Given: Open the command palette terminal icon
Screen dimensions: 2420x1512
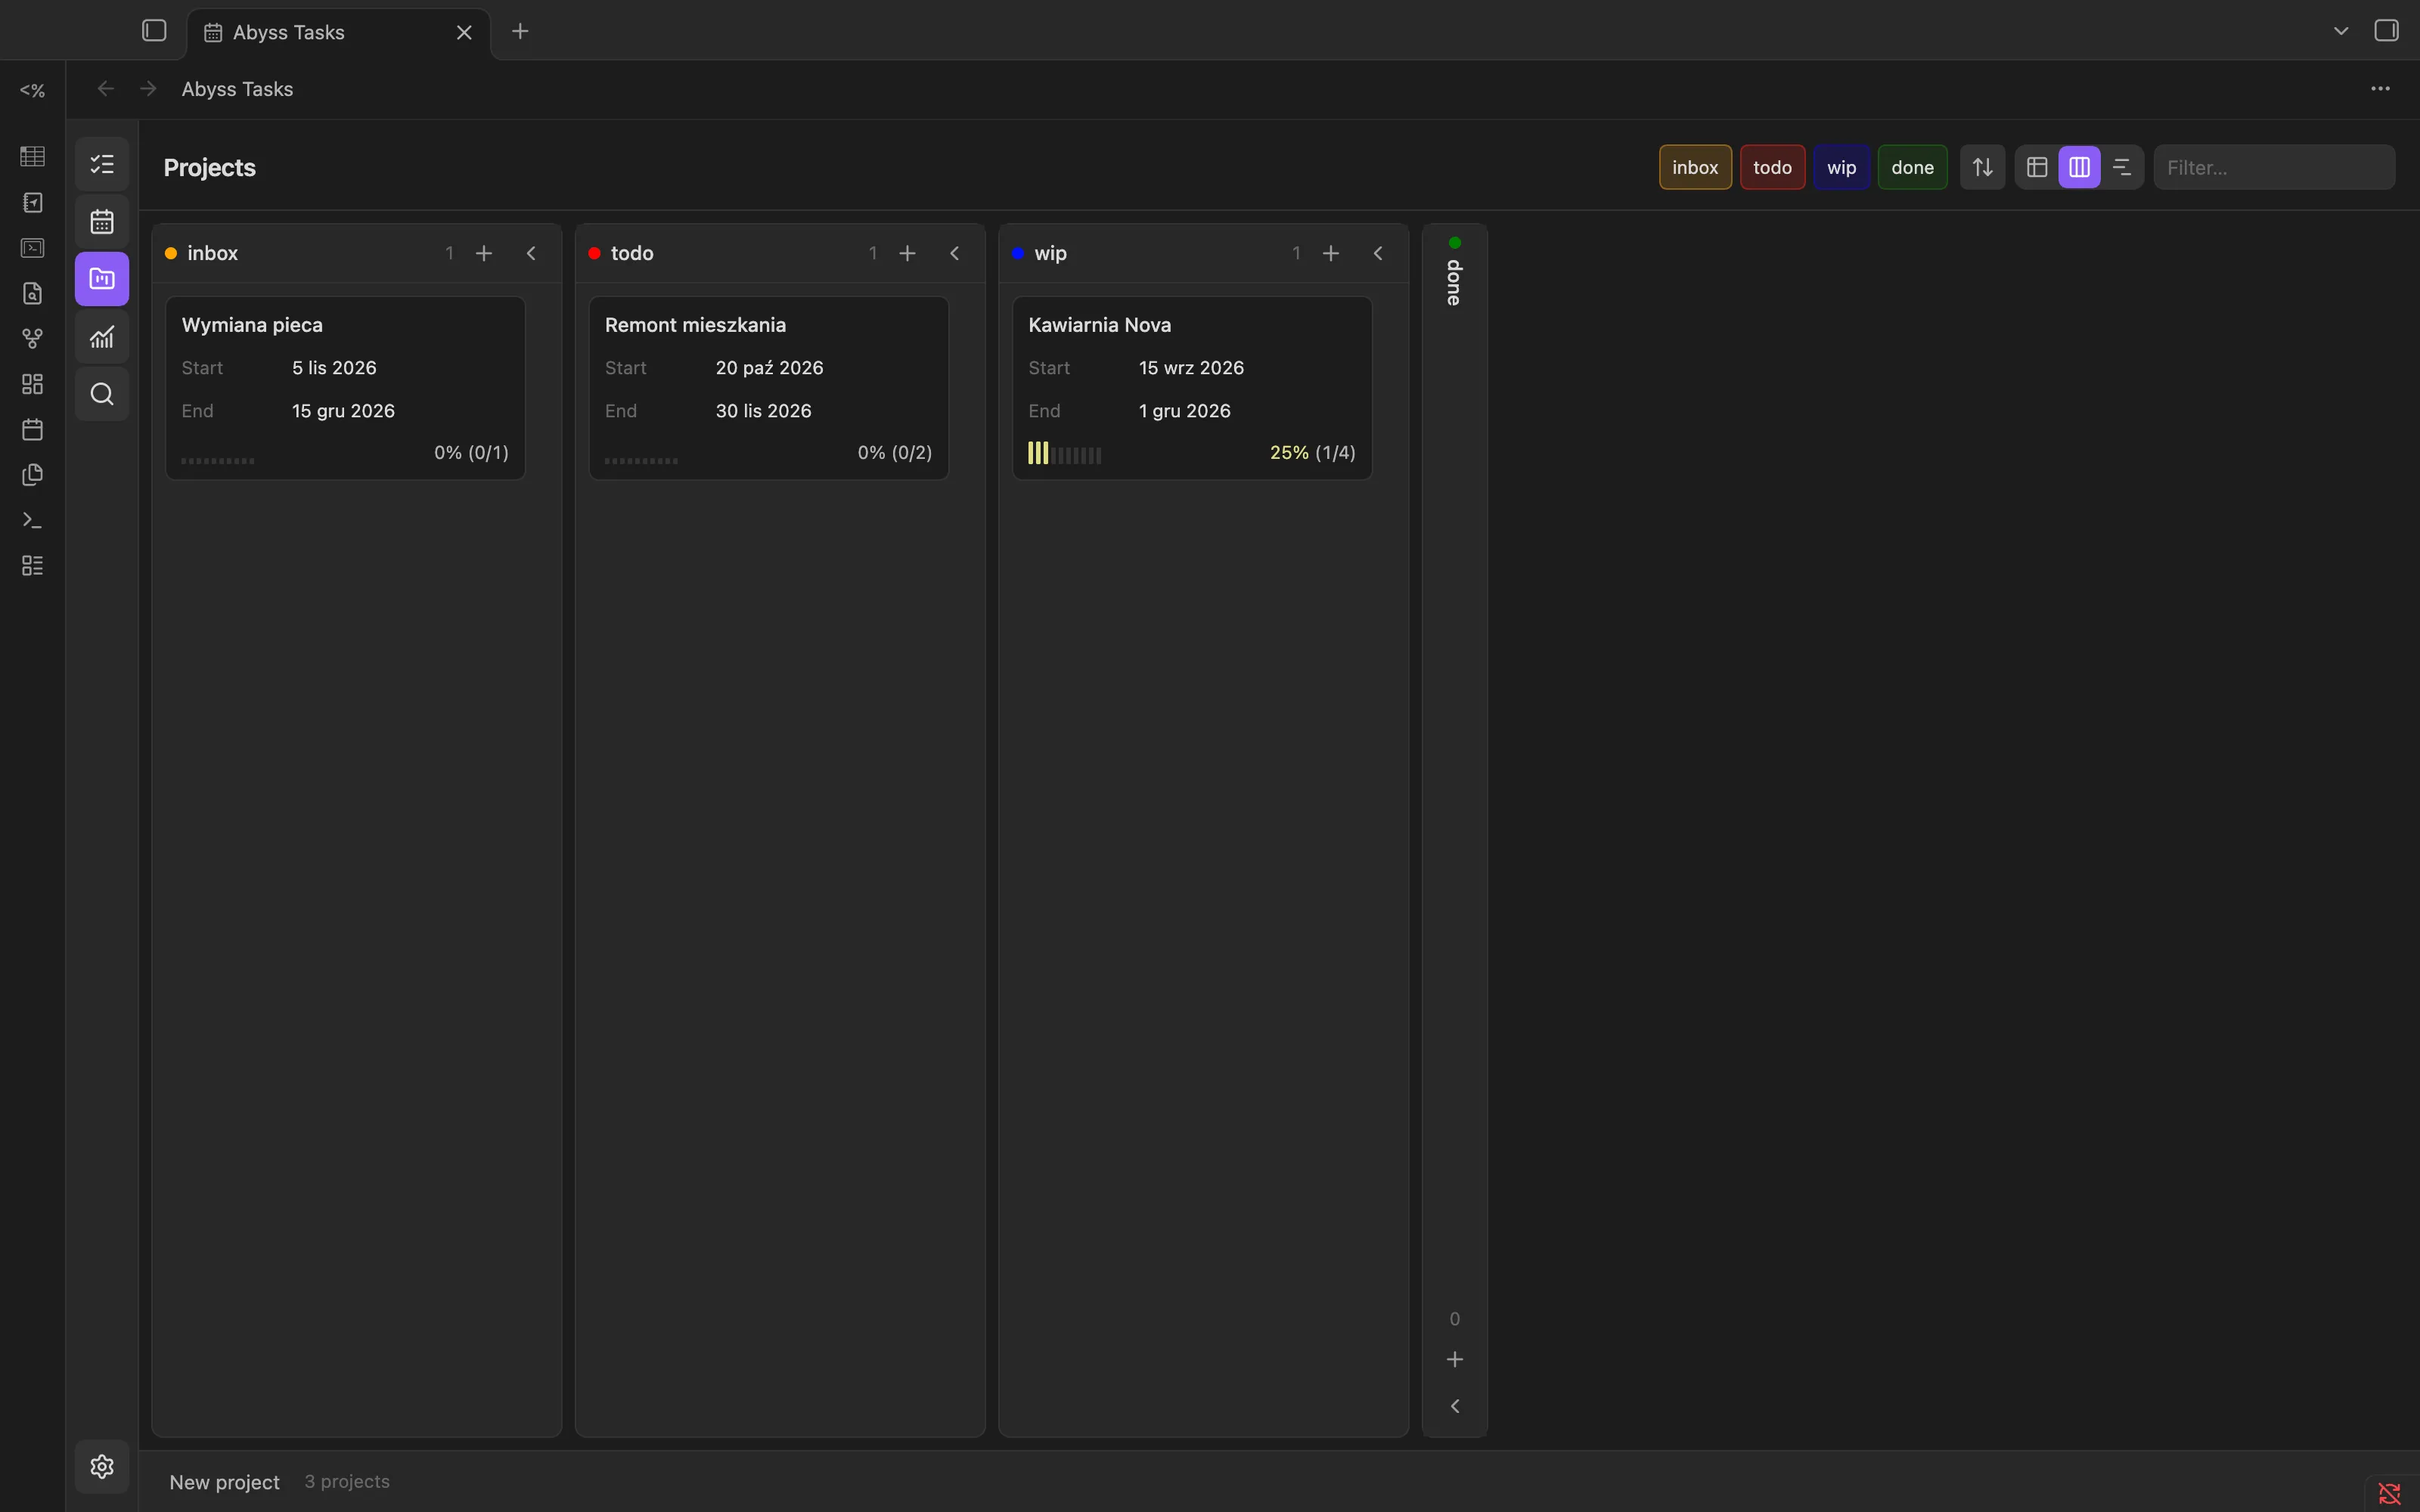Looking at the screenshot, I should point(32,520).
